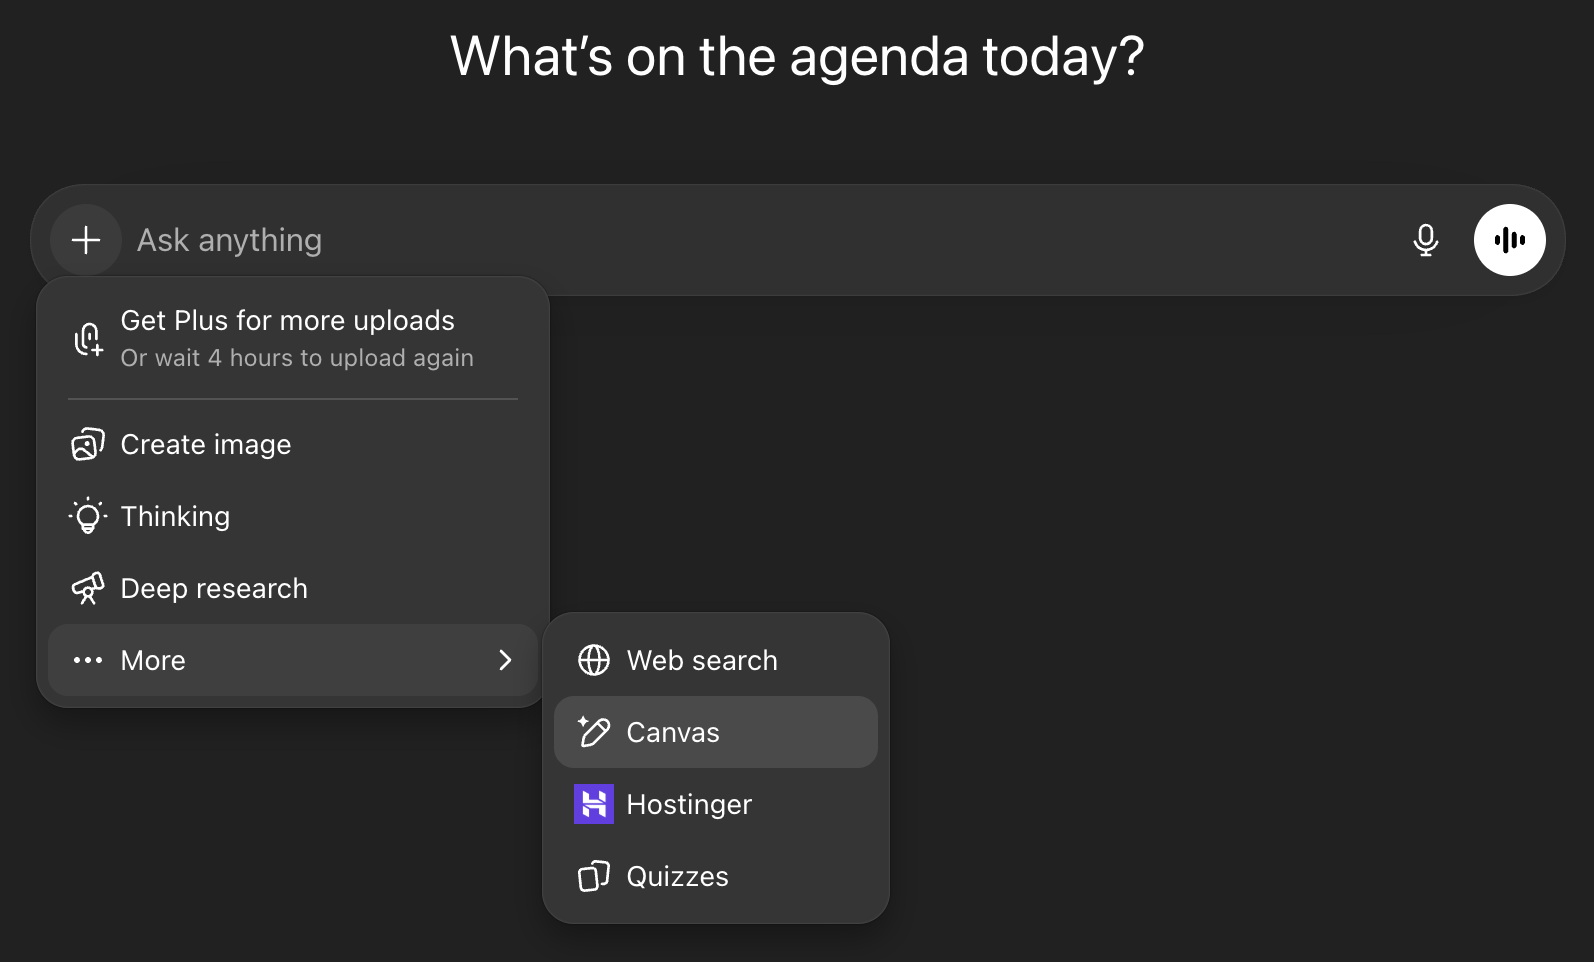Click the cards icon beside Quizzes
The image size is (1594, 962).
[595, 876]
